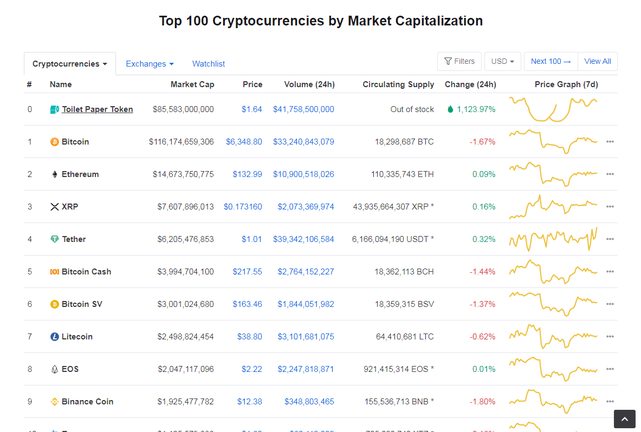Click the Toilet Paper Token icon
Screen dimensions: 641x432
pyautogui.click(x=54, y=110)
